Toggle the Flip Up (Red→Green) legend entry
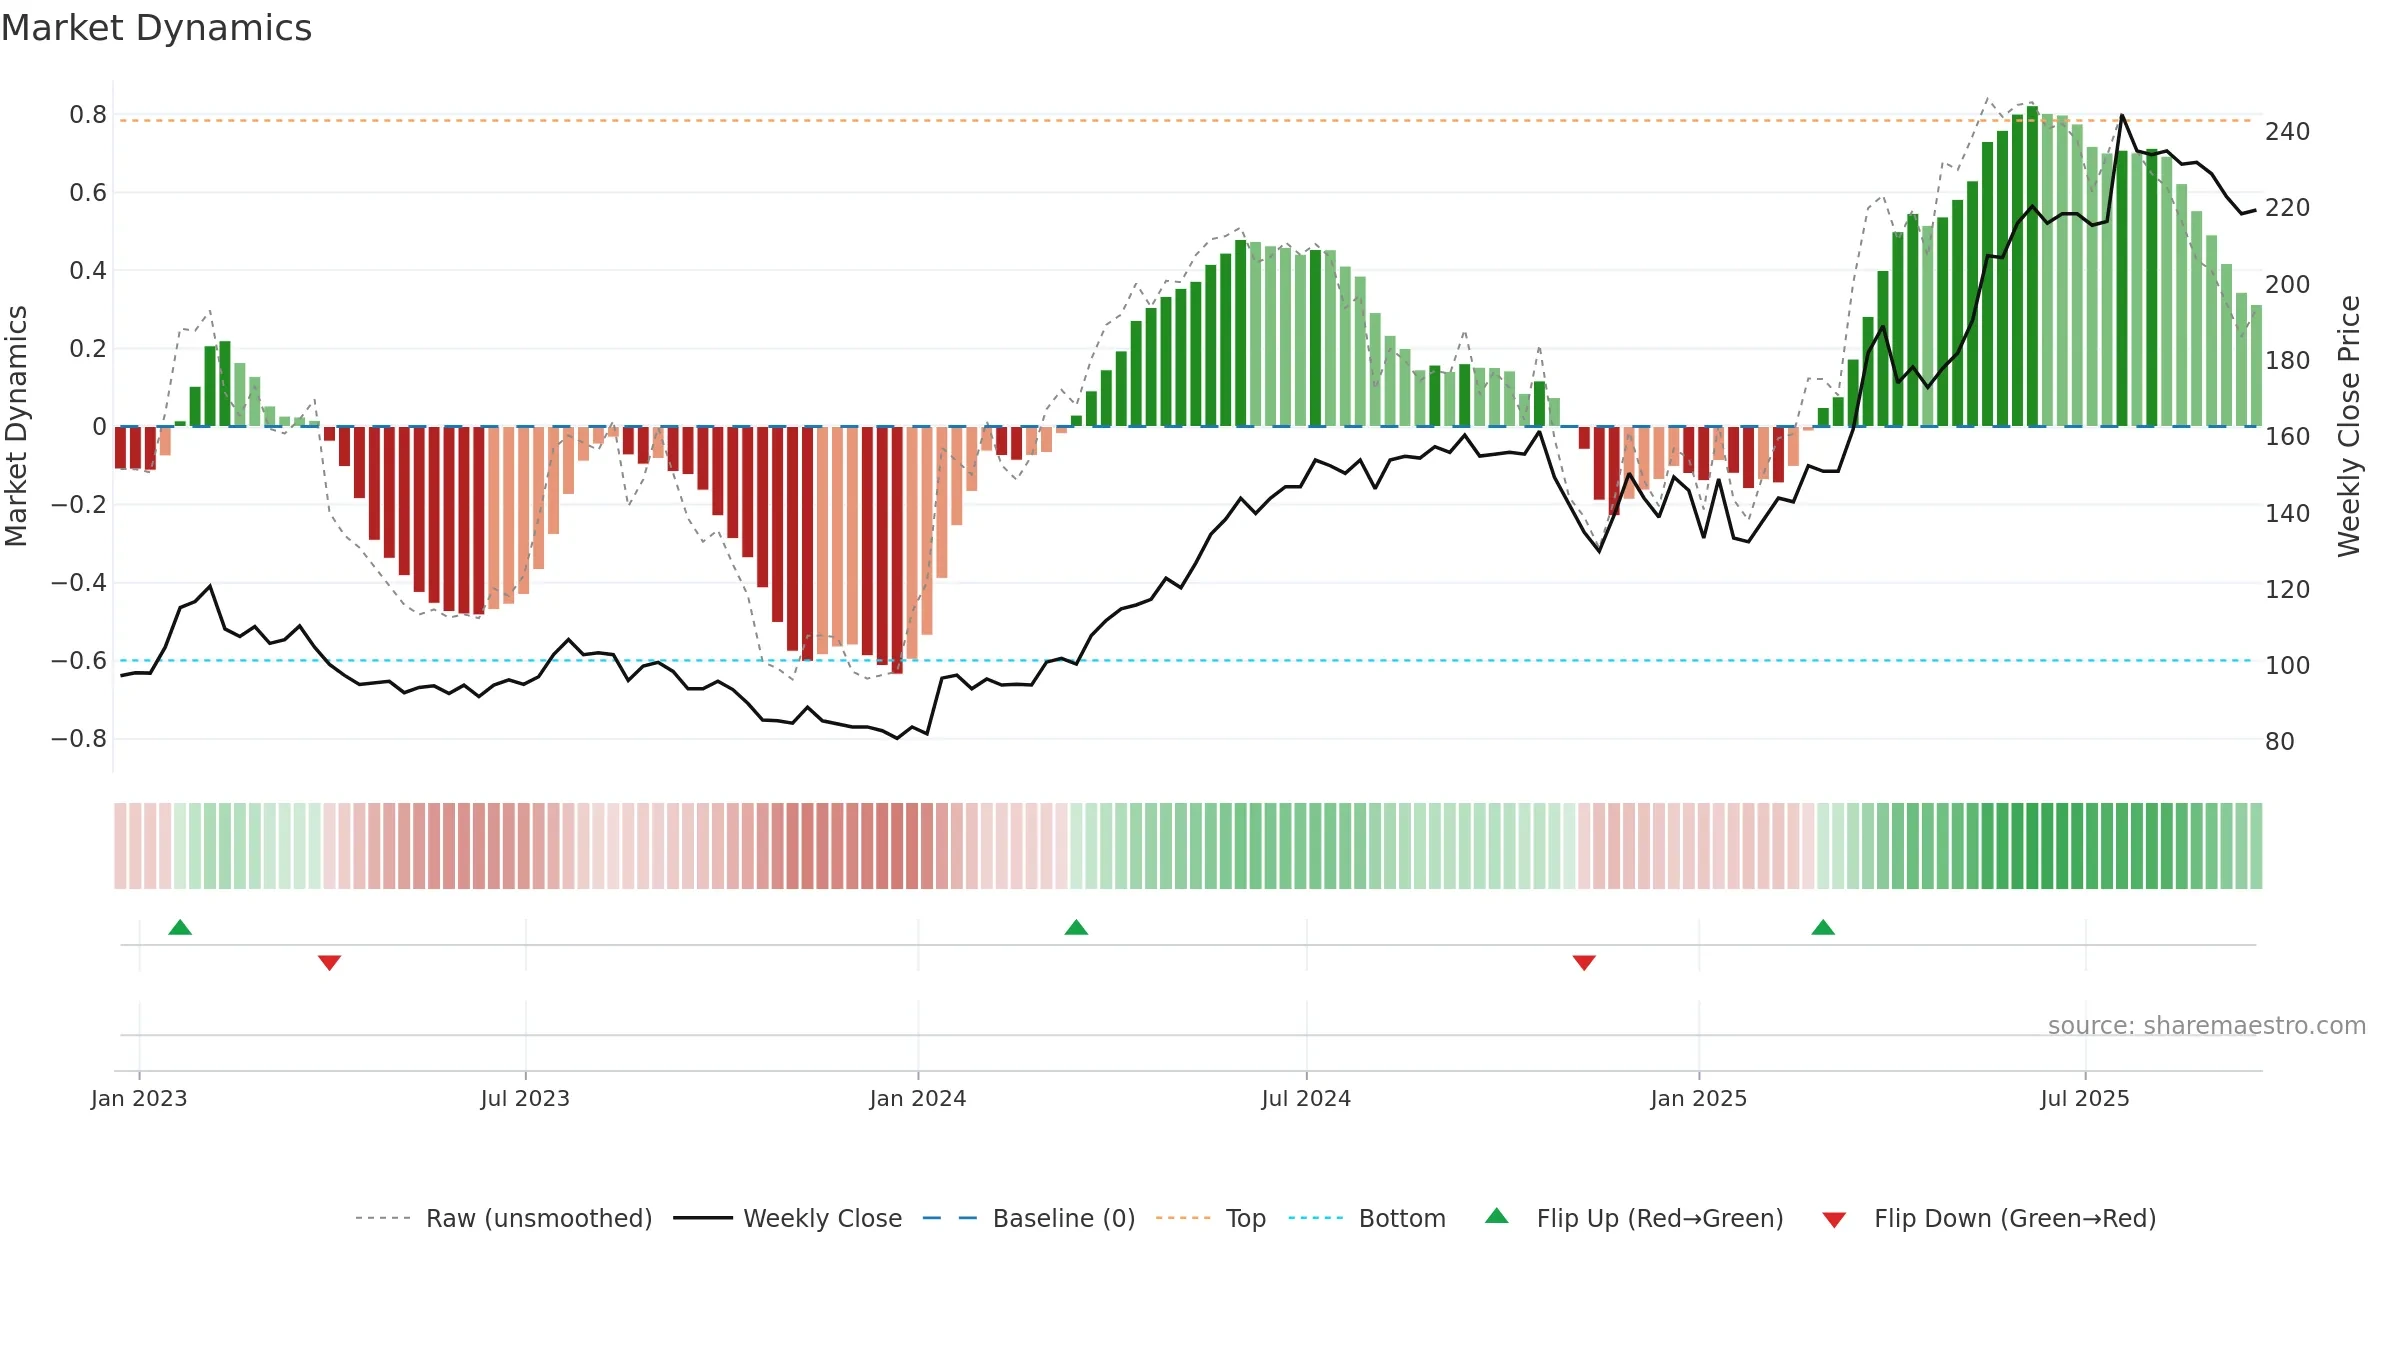 click(1634, 1218)
